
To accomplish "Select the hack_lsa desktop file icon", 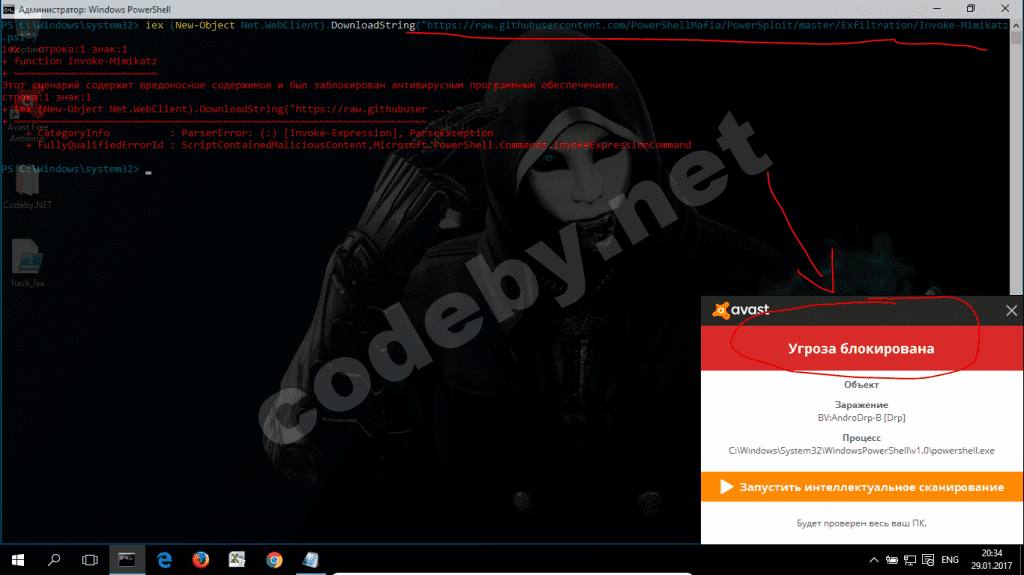I will pyautogui.click(x=27, y=263).
